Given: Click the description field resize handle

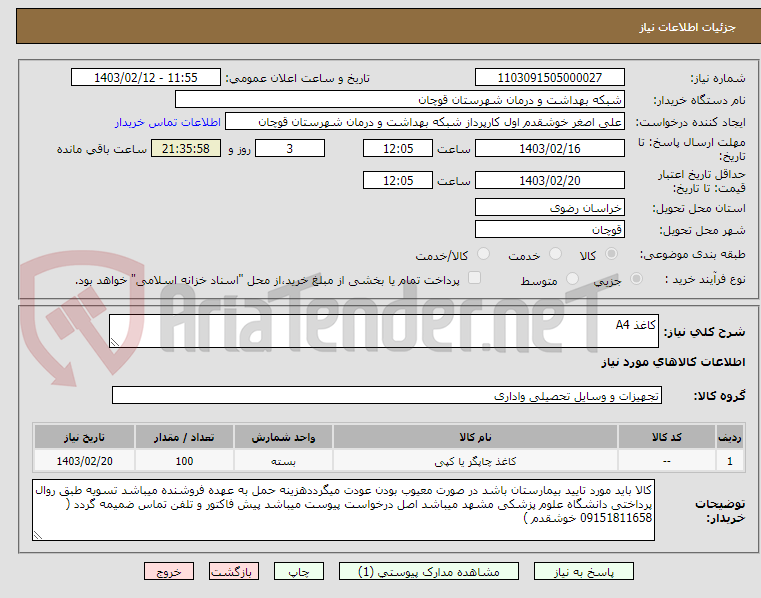Looking at the screenshot, I should pyautogui.click(x=115, y=343).
